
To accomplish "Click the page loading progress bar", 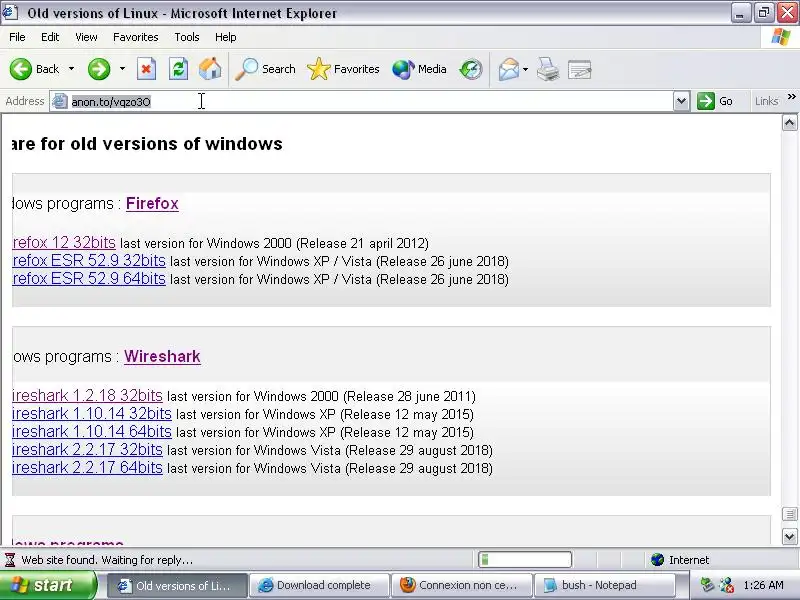I will (525, 560).
